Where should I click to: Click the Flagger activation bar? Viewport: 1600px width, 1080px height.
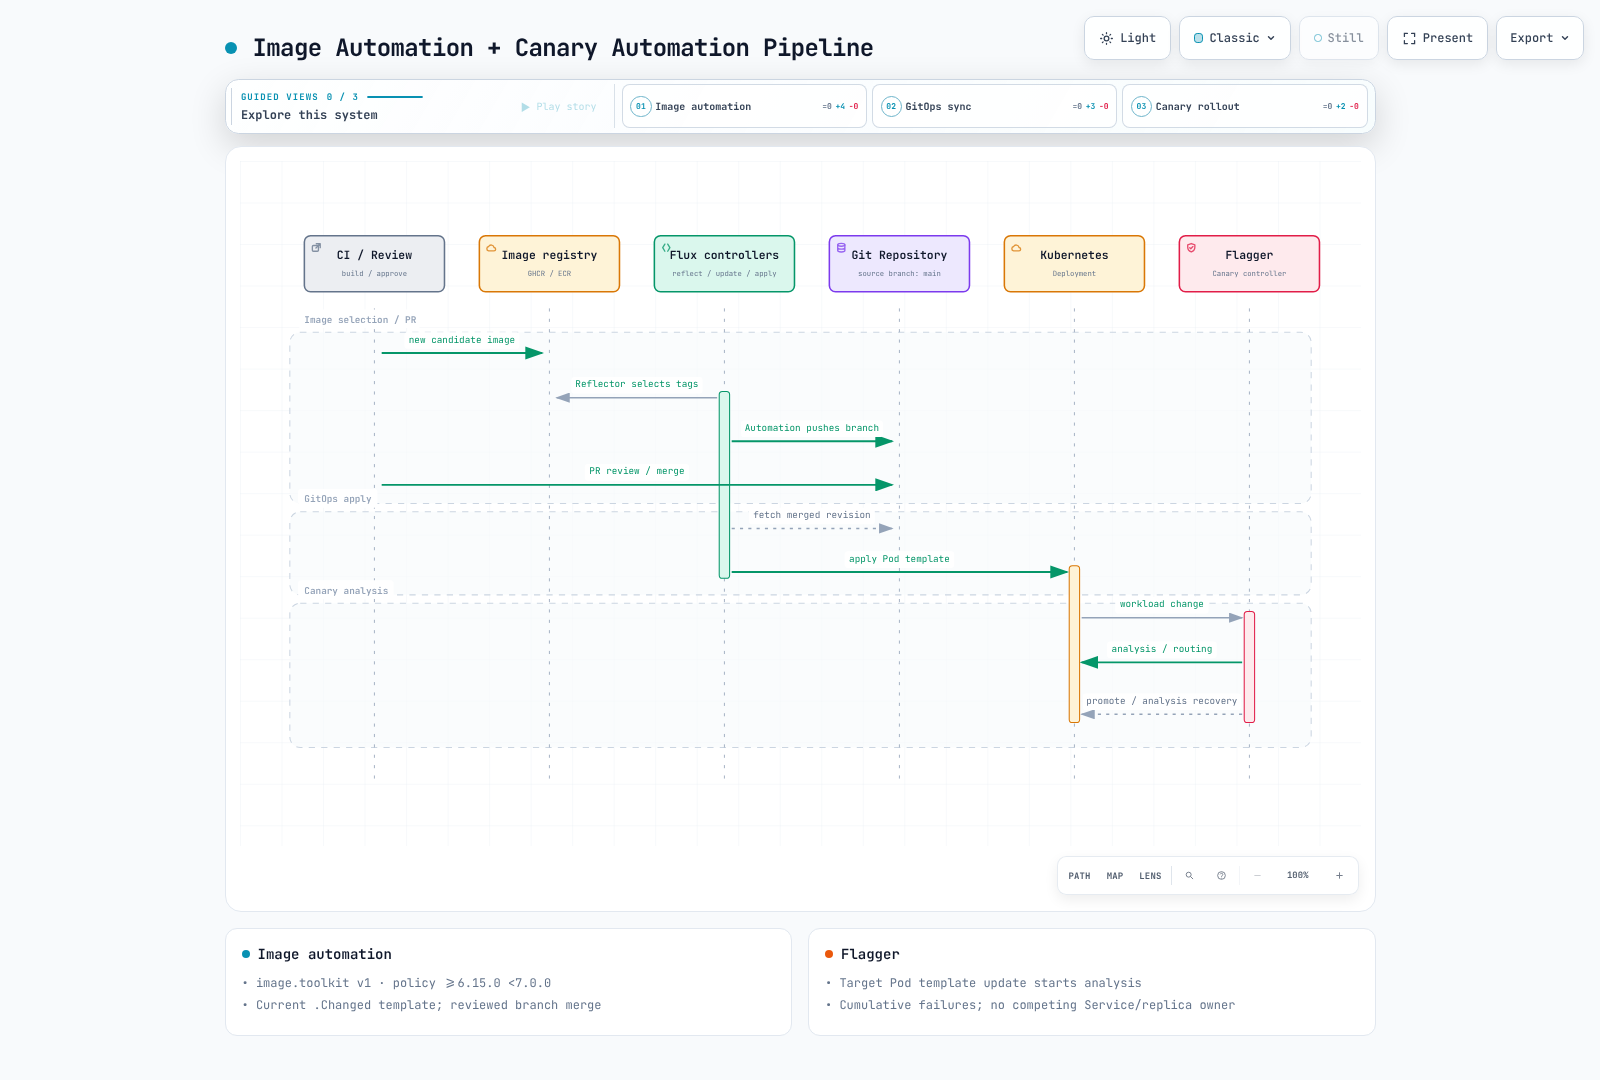tap(1249, 667)
